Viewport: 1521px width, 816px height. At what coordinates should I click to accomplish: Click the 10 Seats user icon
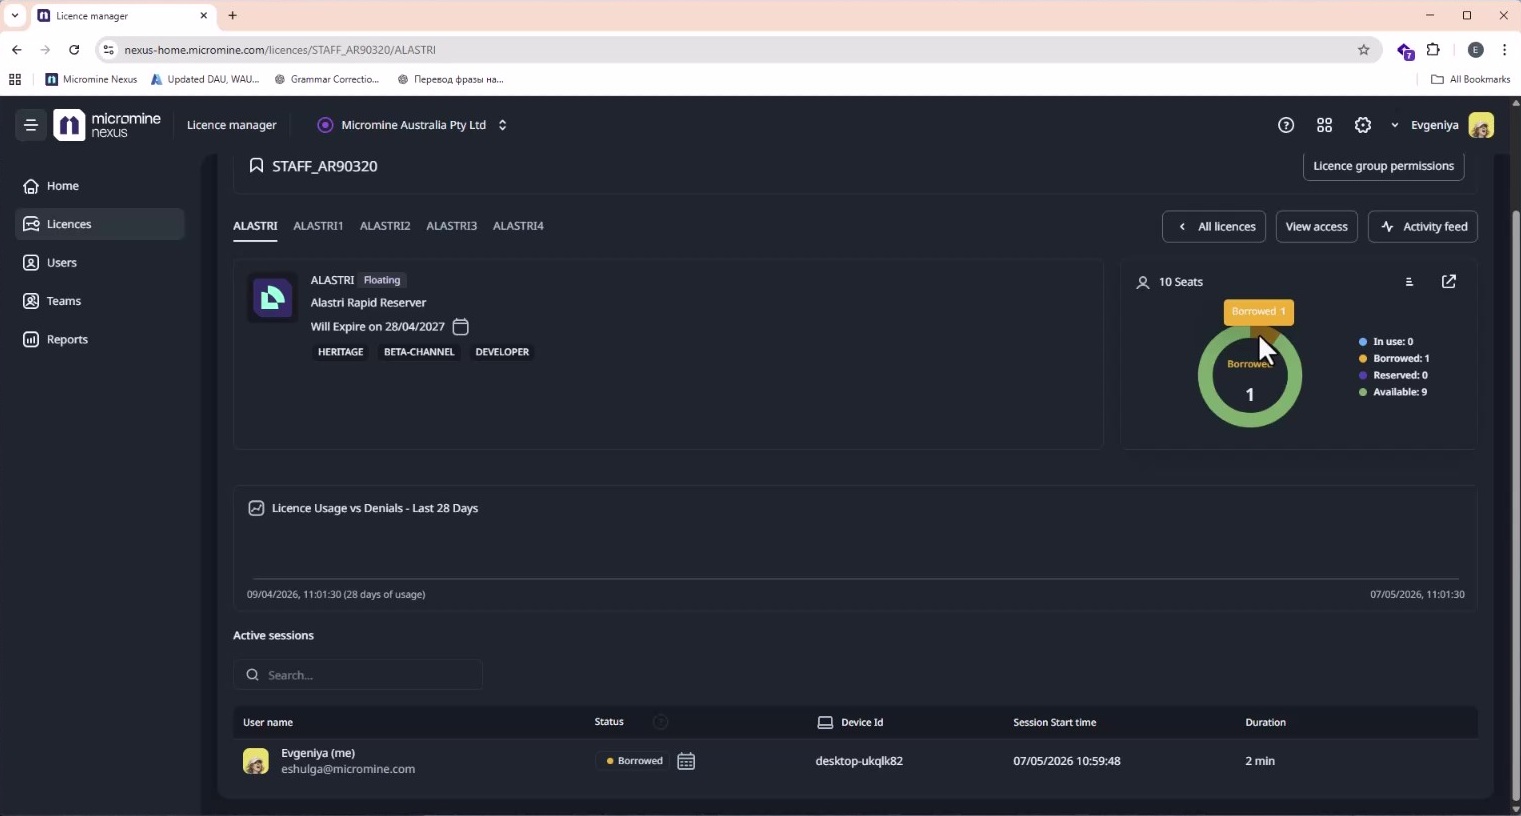[1143, 282]
